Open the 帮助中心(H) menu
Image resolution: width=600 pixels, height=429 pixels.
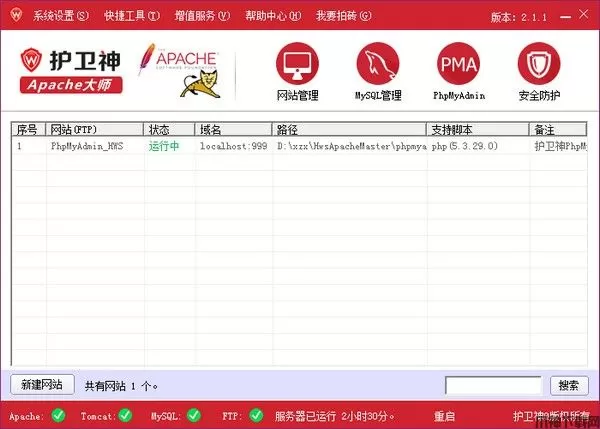273,16
